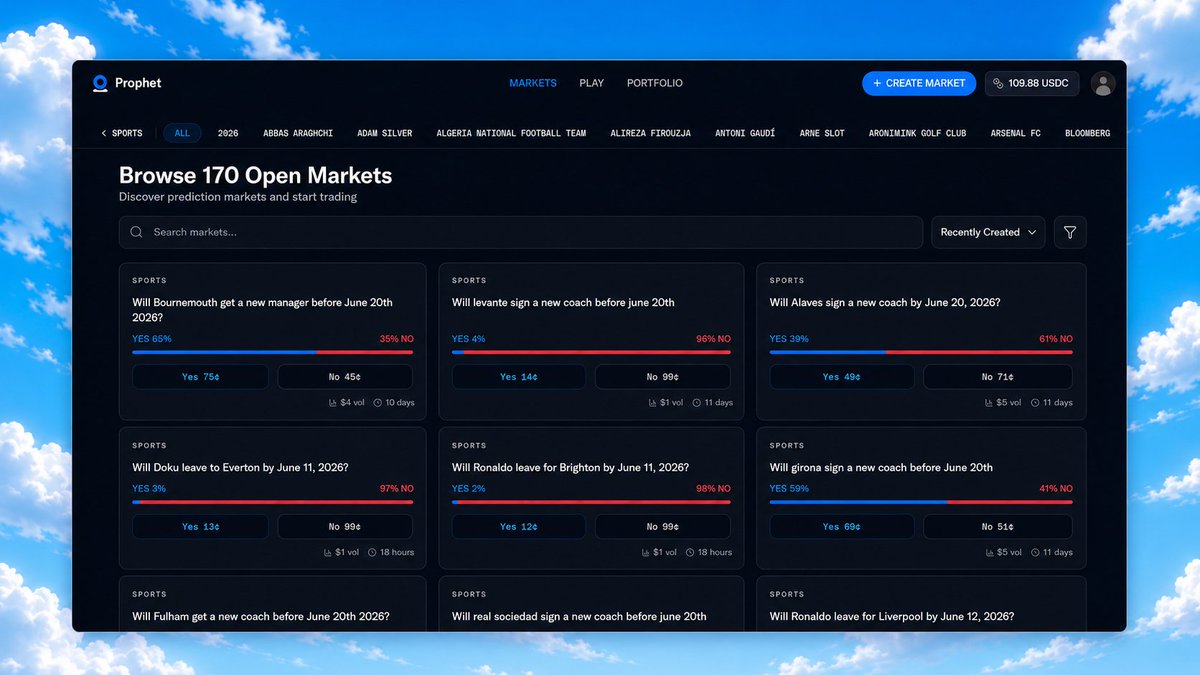This screenshot has height=675, width=1200.
Task: Open Will Ronaldo leave for Liverpool market
Action: pyautogui.click(x=892, y=617)
